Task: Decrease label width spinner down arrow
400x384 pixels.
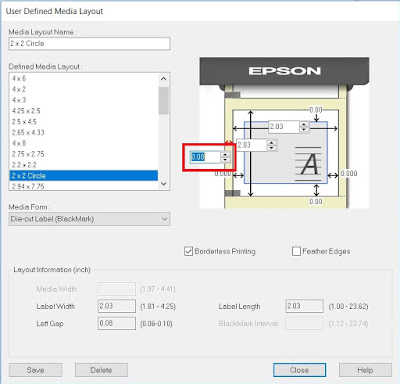Action: click(304, 129)
